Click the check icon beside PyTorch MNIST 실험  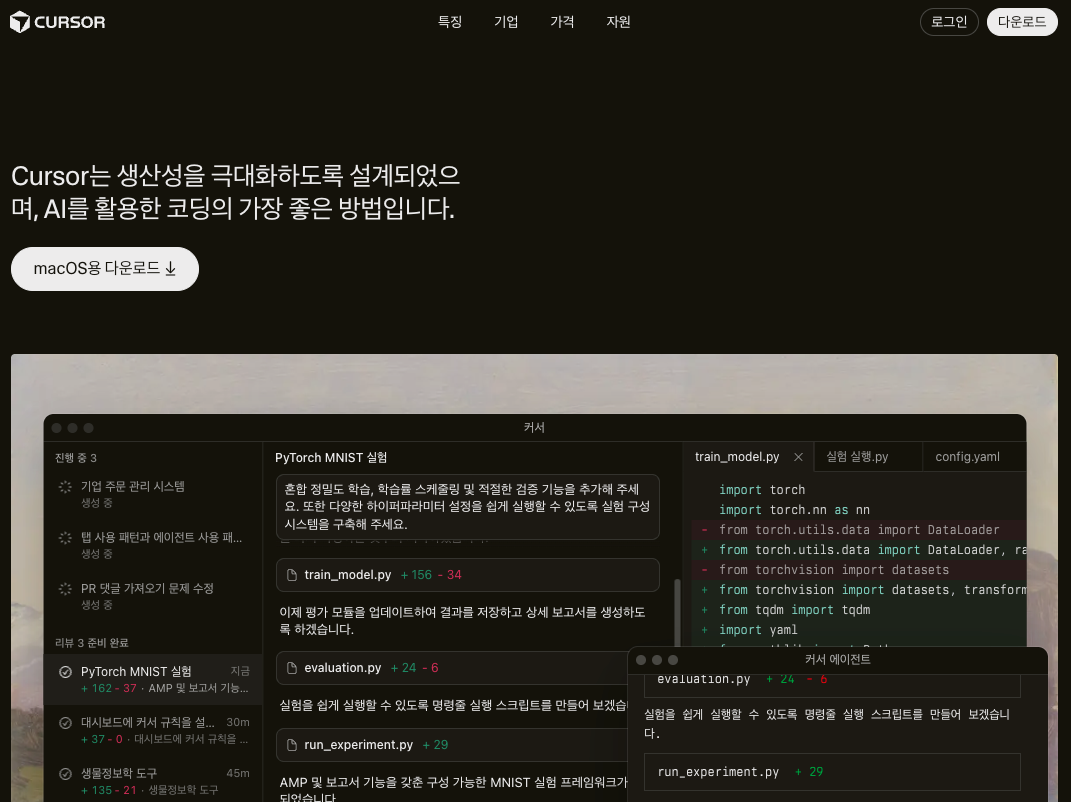[66, 672]
